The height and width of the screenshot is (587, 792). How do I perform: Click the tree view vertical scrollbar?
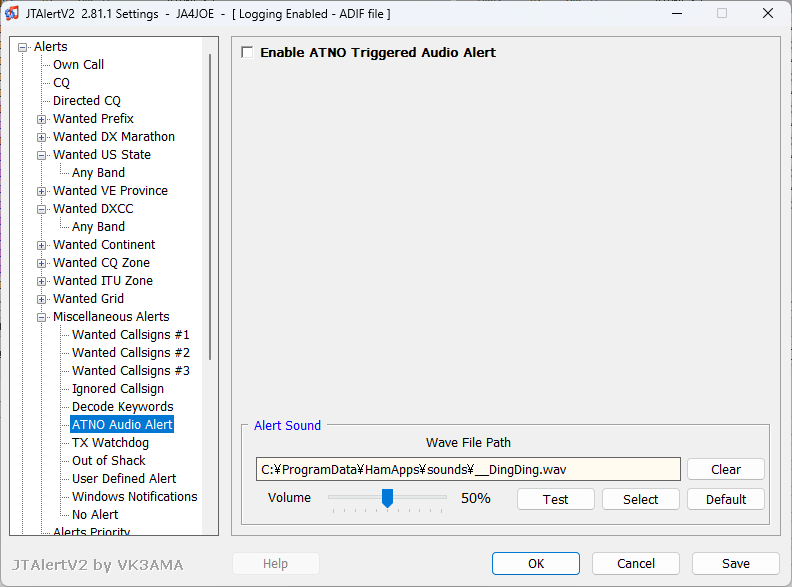coord(210,207)
